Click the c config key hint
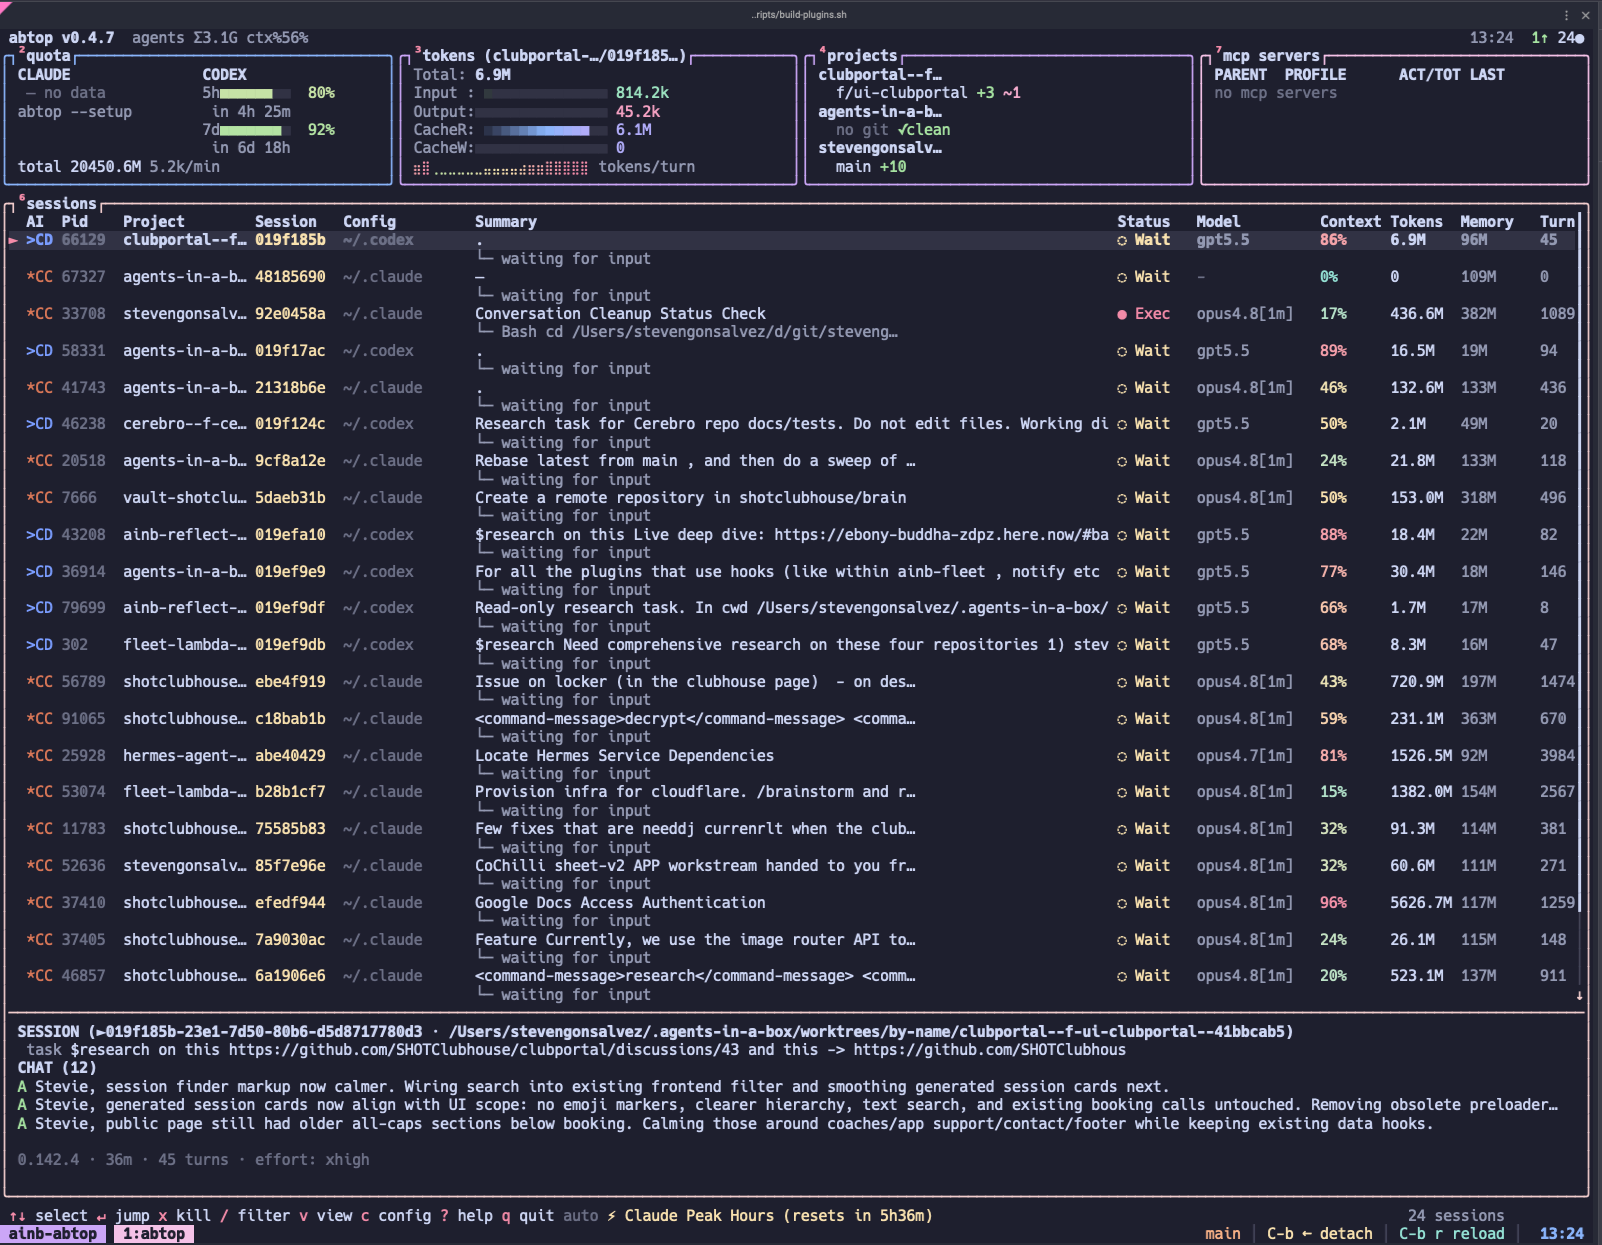Viewport: 1602px width, 1245px height. coord(396,1216)
